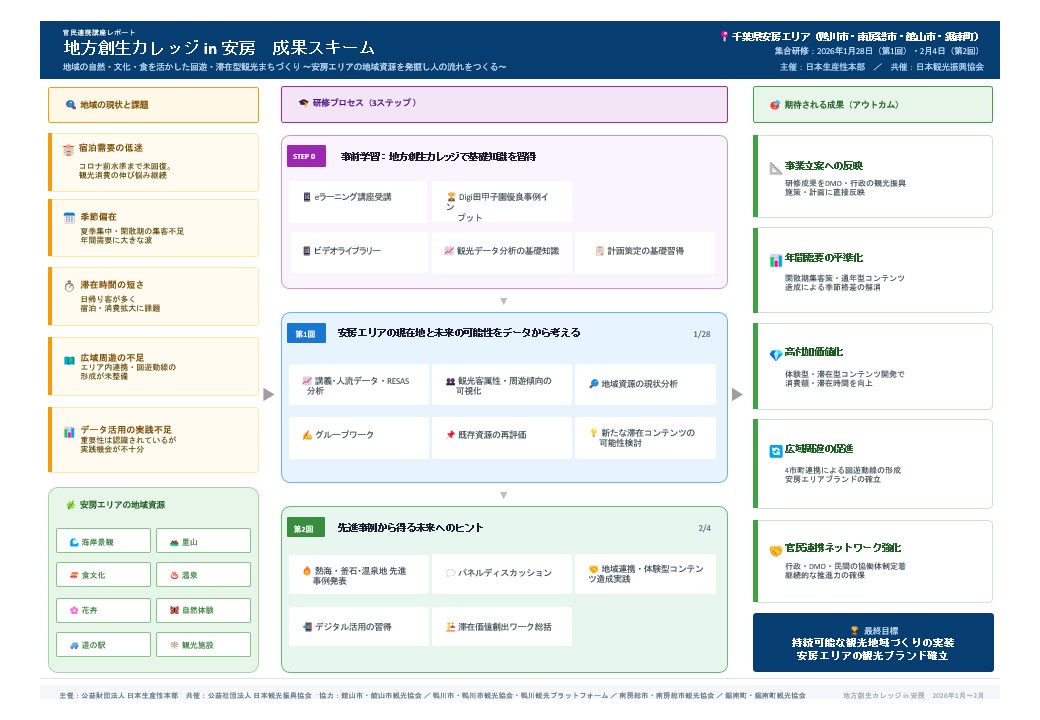Click the handshake icon beside 官民連携ネットワーク強化
1040x720 pixels.
pos(776,550)
